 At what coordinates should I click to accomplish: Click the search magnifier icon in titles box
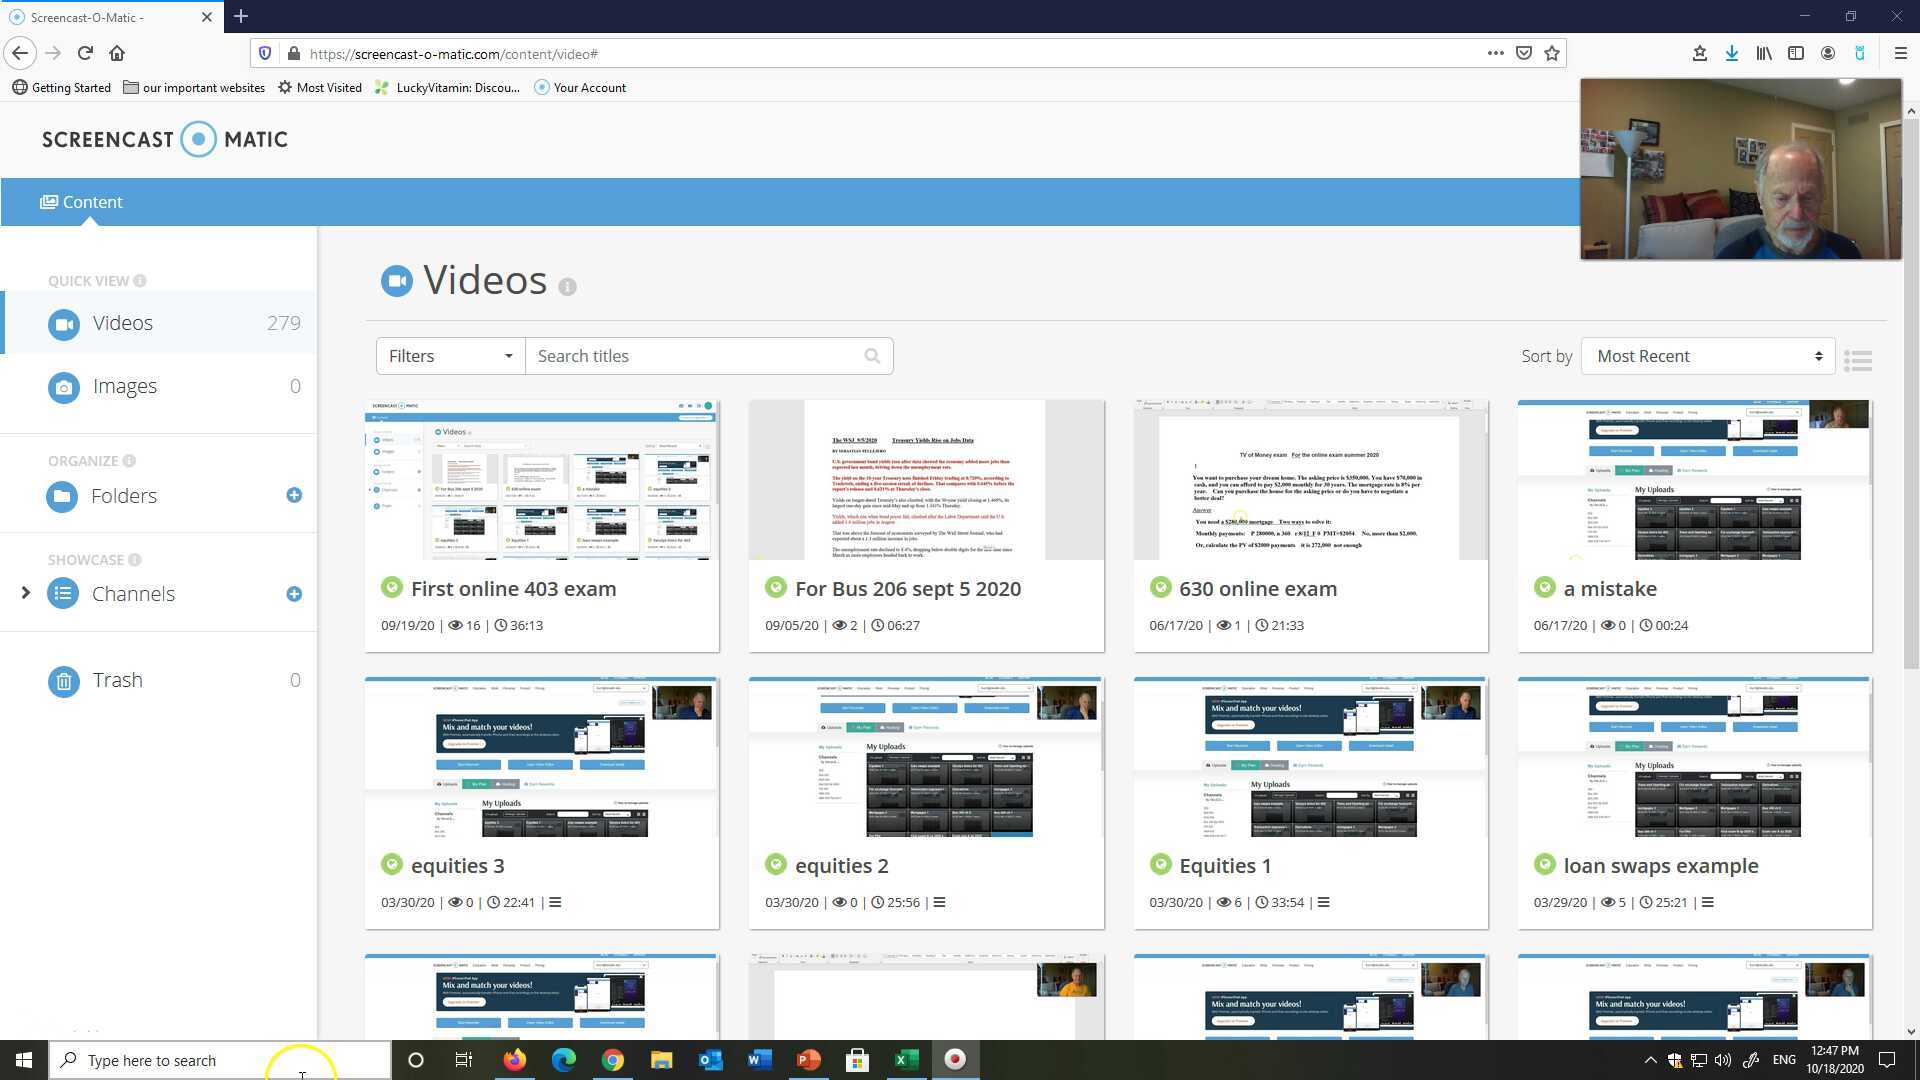pos(872,356)
